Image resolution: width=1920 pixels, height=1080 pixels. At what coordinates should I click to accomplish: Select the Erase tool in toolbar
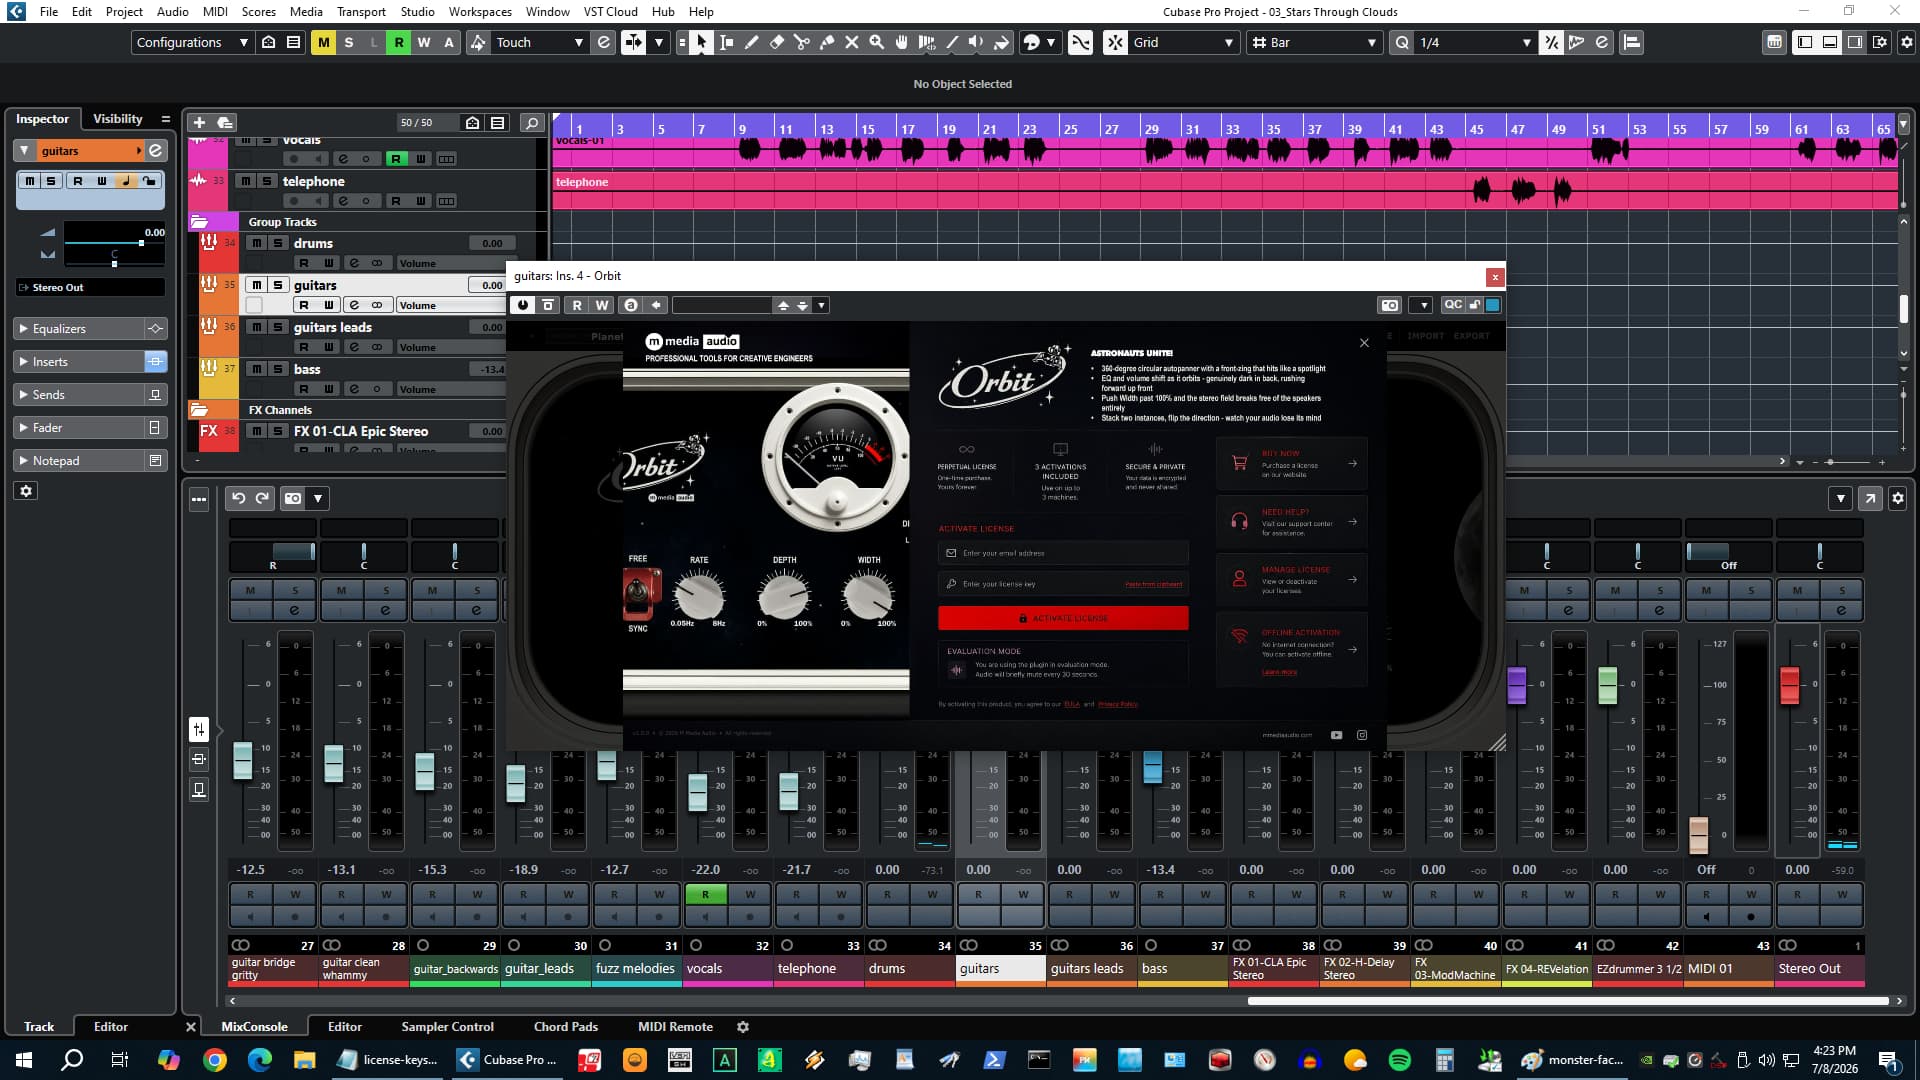click(x=776, y=42)
